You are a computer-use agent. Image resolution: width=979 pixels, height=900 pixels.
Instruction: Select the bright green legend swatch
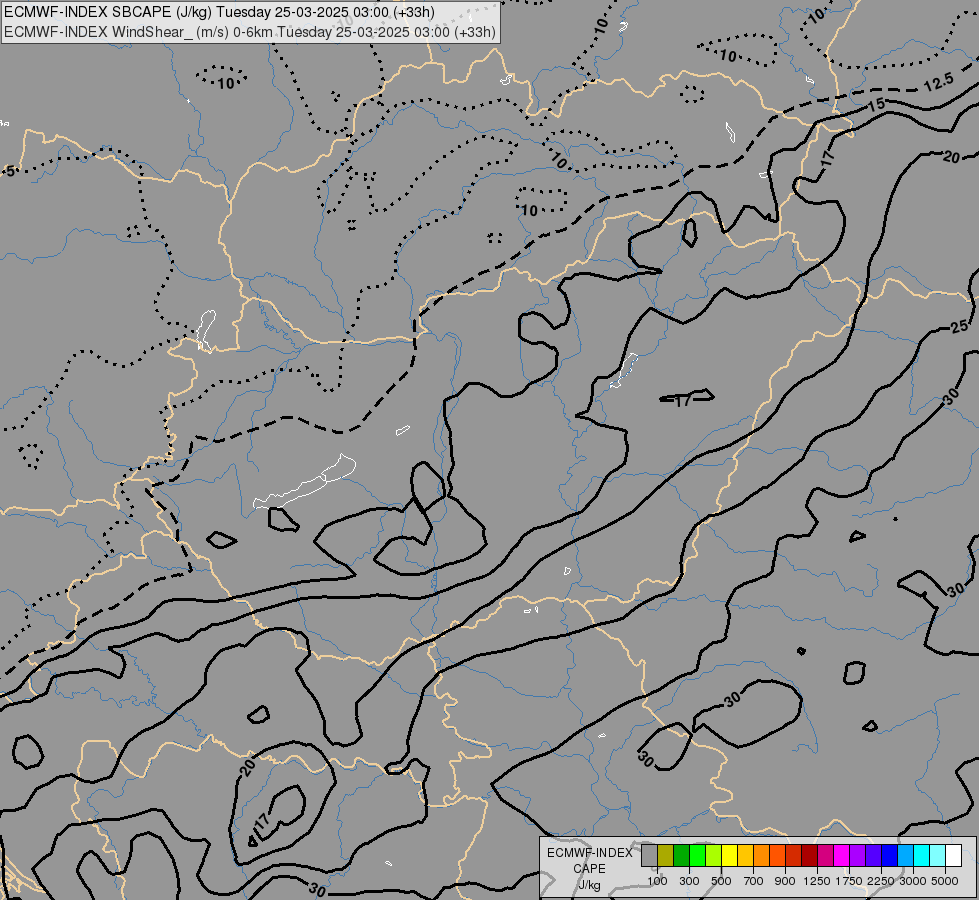pos(697,856)
